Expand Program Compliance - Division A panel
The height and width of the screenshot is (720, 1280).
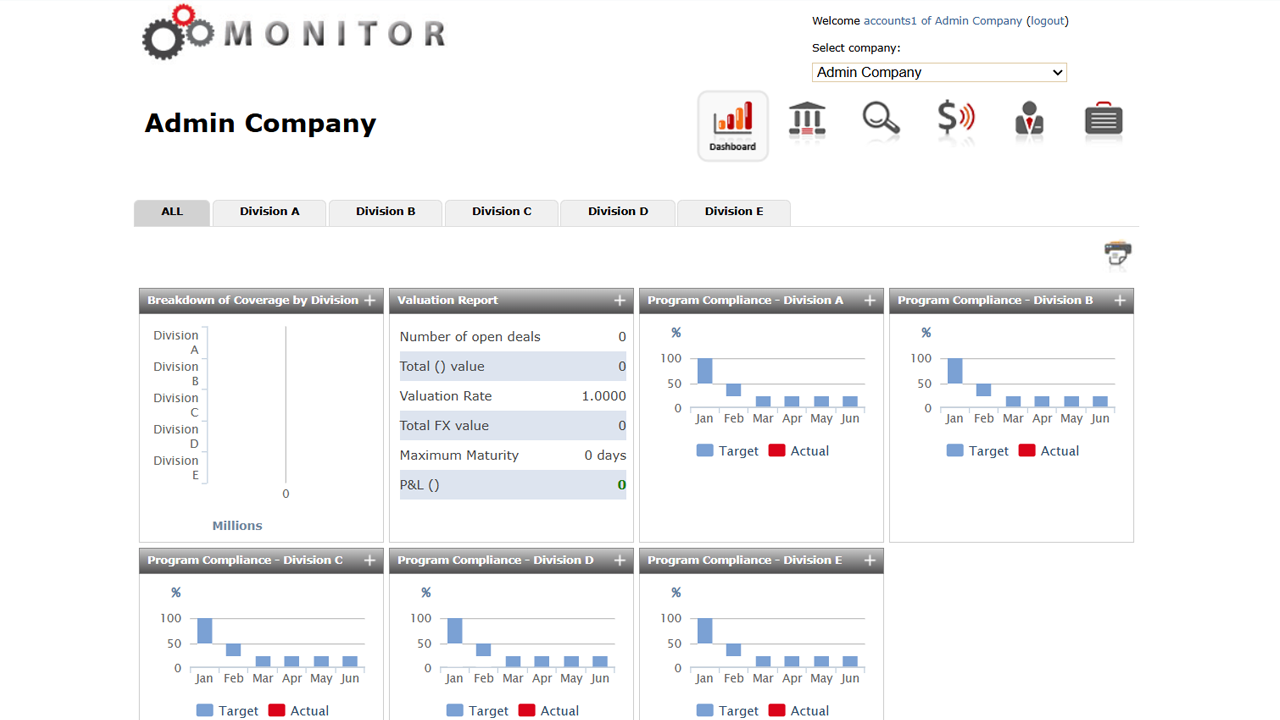click(870, 301)
